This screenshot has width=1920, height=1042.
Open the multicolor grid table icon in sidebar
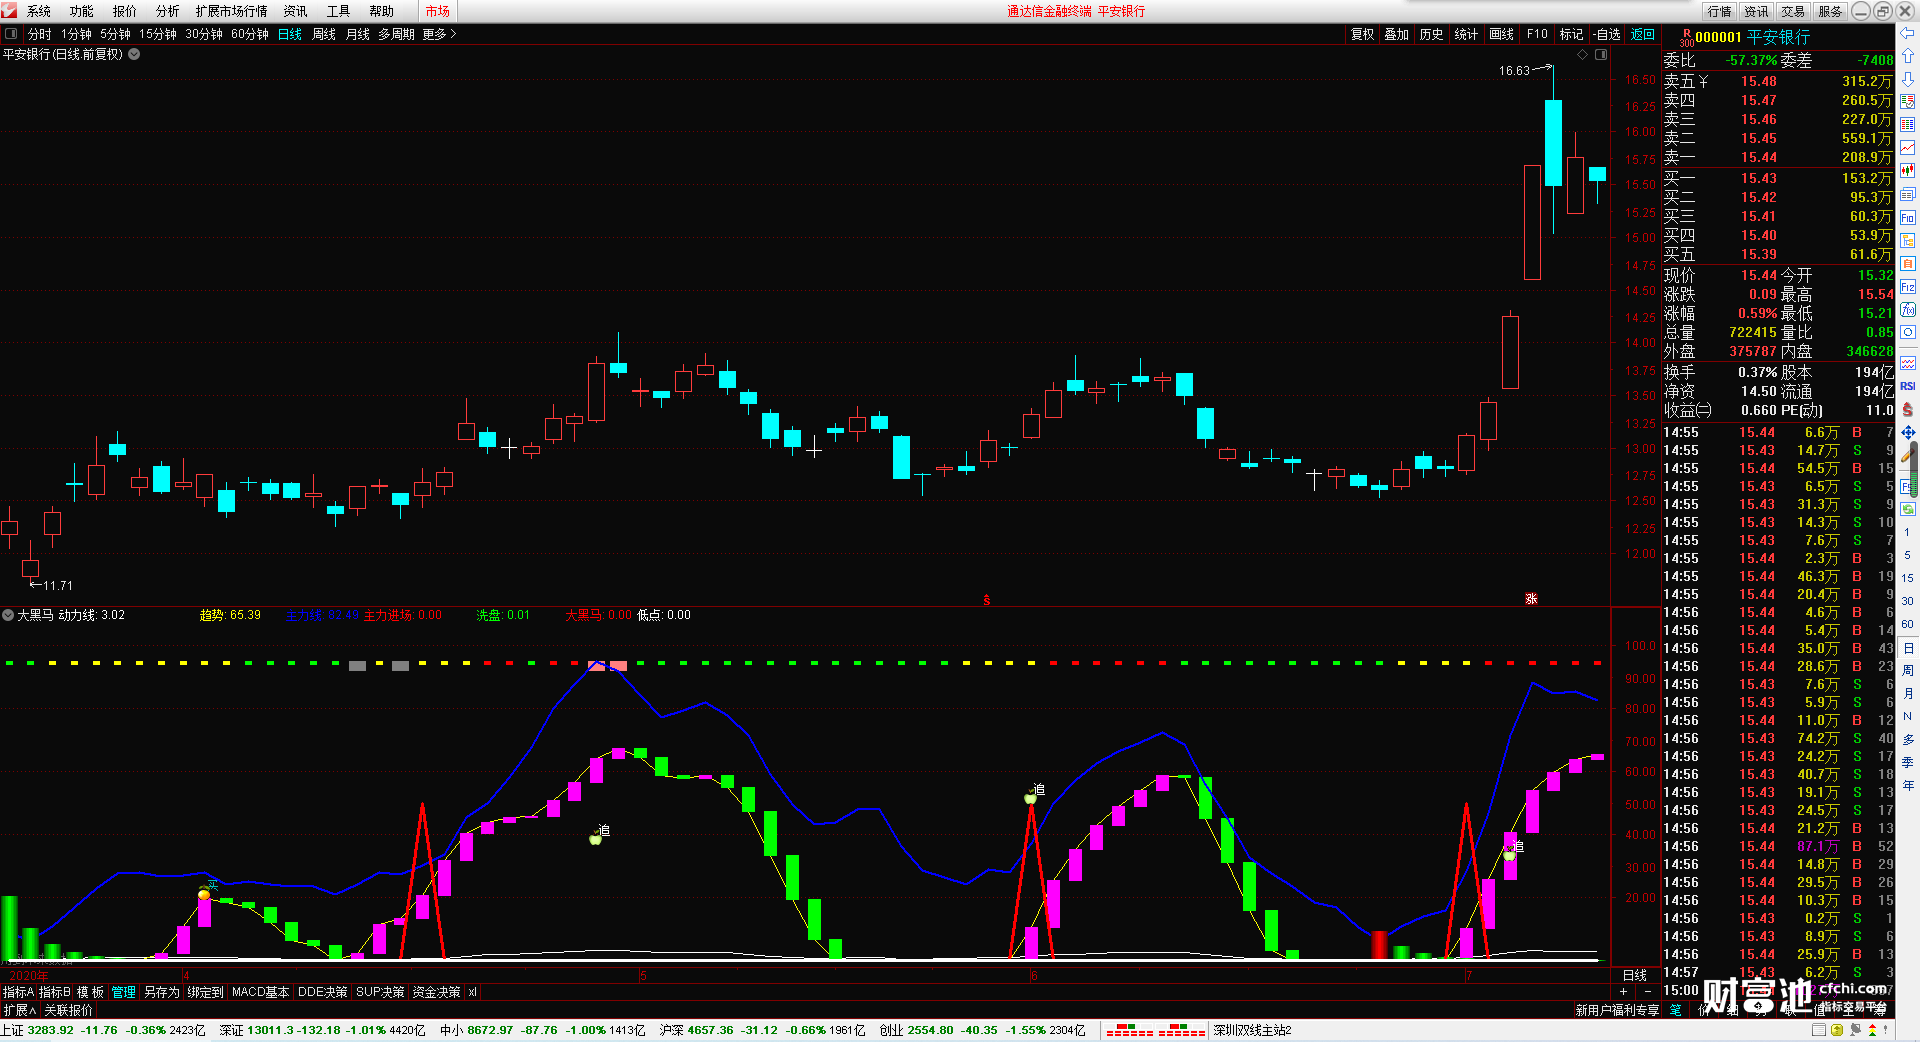[1907, 125]
